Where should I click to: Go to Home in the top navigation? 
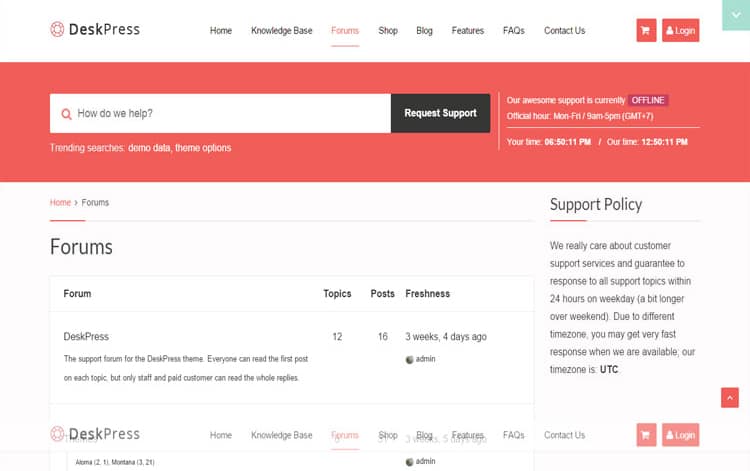(x=221, y=31)
